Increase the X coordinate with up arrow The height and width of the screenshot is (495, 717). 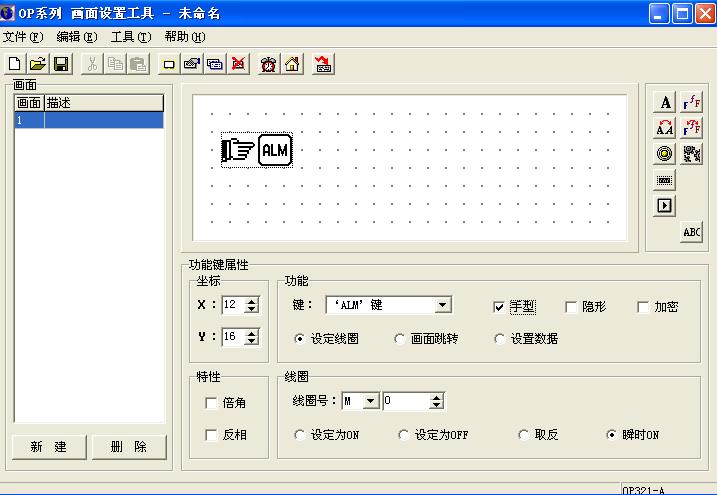252,301
